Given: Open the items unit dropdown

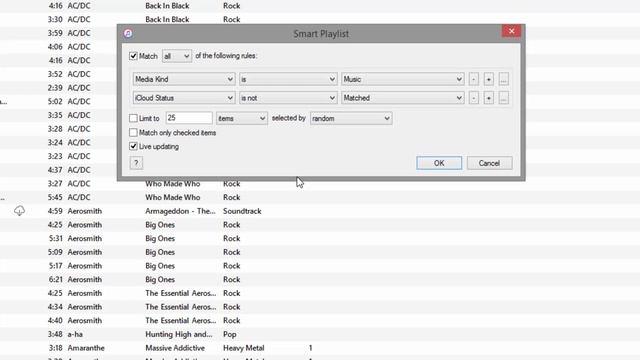Looking at the screenshot, I should point(242,118).
